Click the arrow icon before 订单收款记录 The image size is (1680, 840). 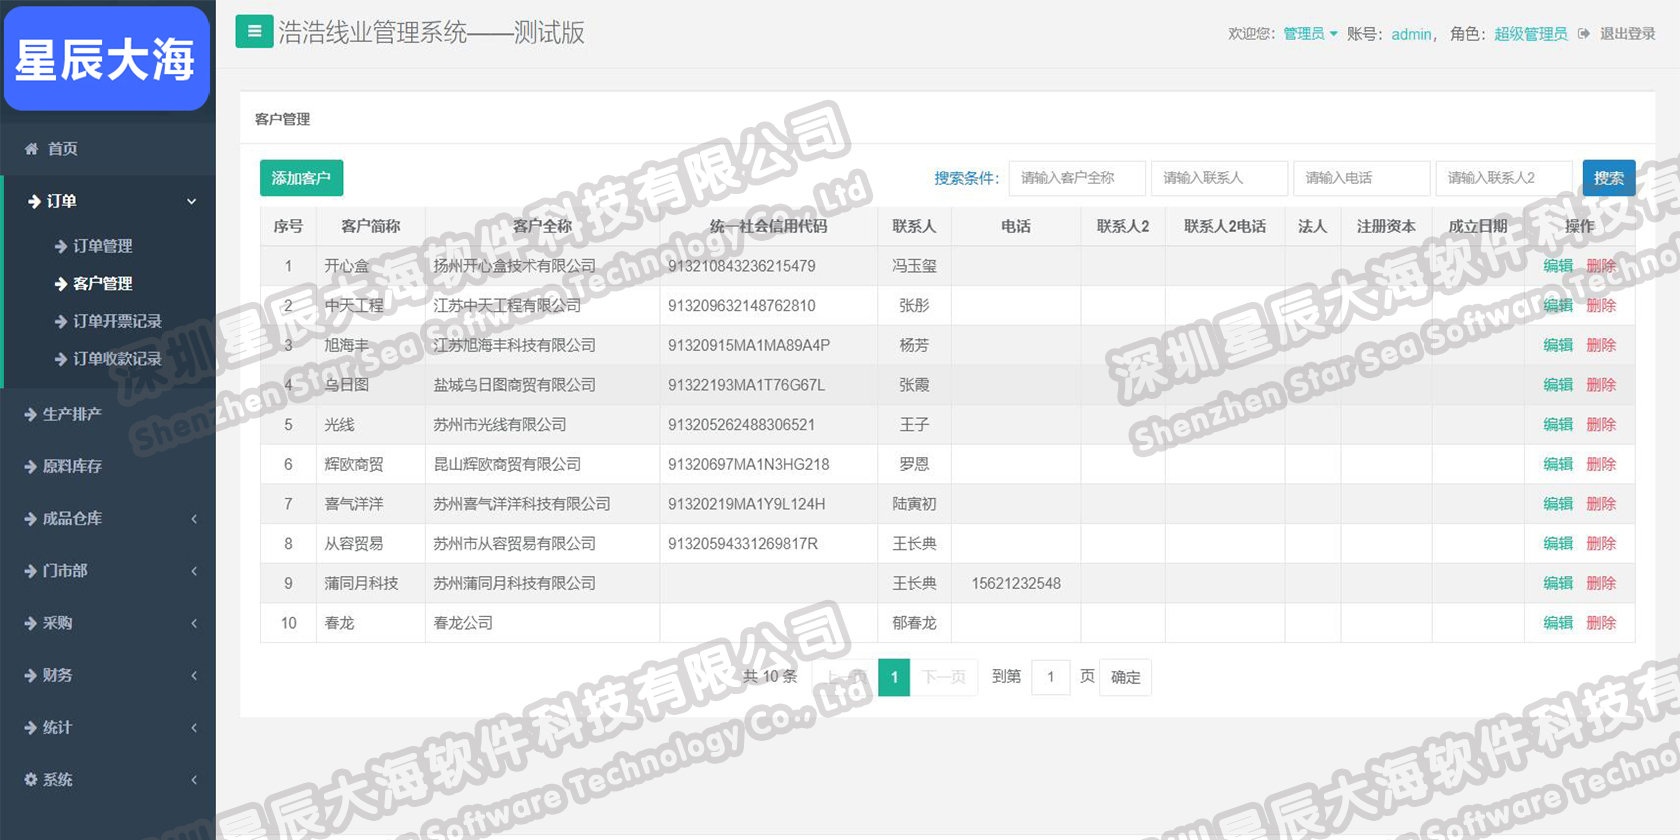[x=61, y=359]
